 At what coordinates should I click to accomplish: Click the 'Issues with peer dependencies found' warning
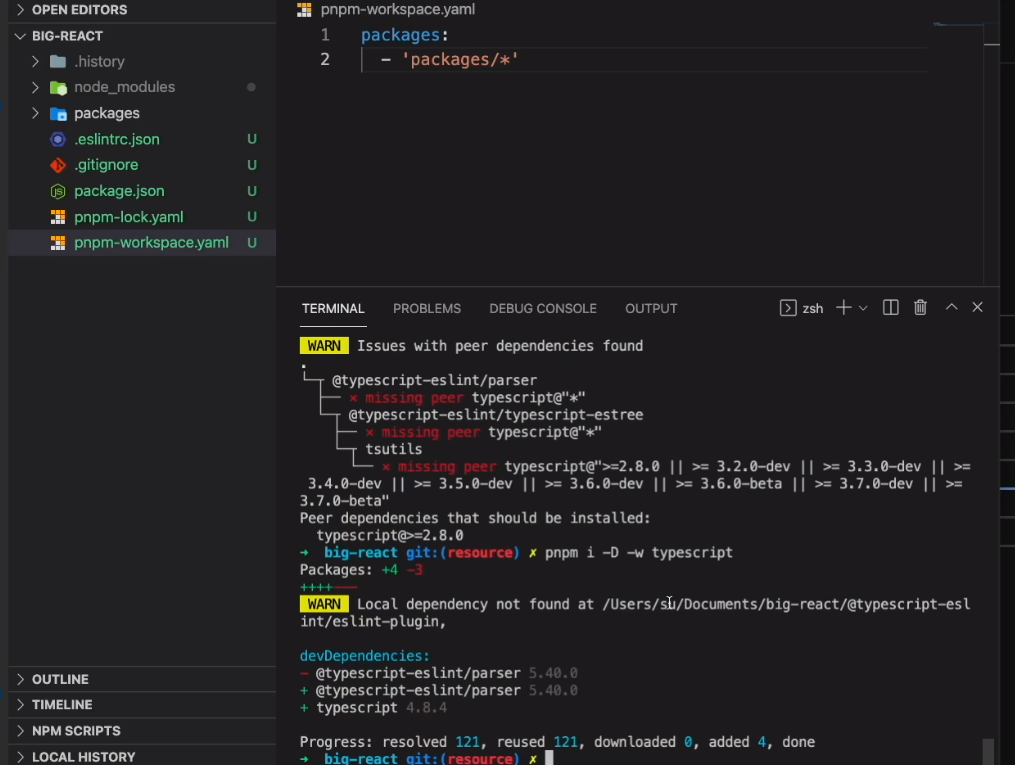500,346
